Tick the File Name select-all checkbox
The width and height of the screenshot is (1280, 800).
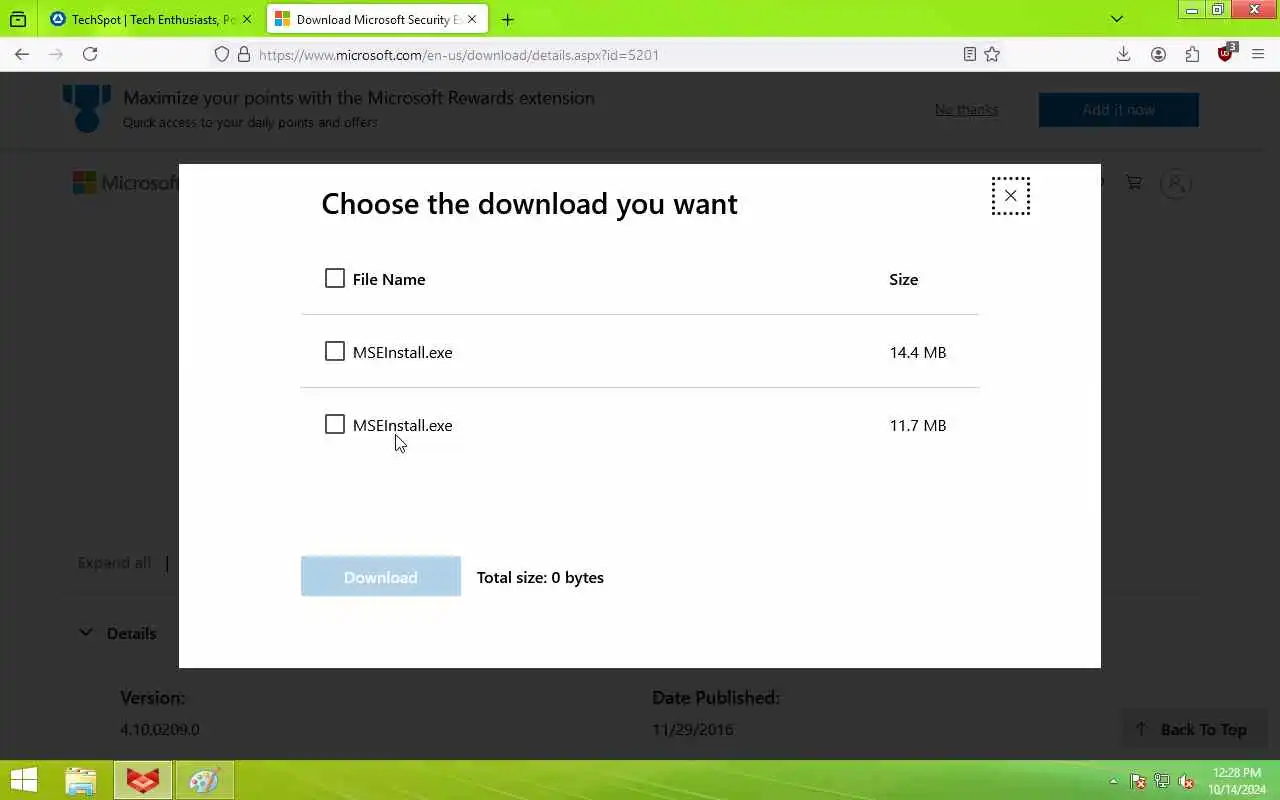click(x=335, y=278)
